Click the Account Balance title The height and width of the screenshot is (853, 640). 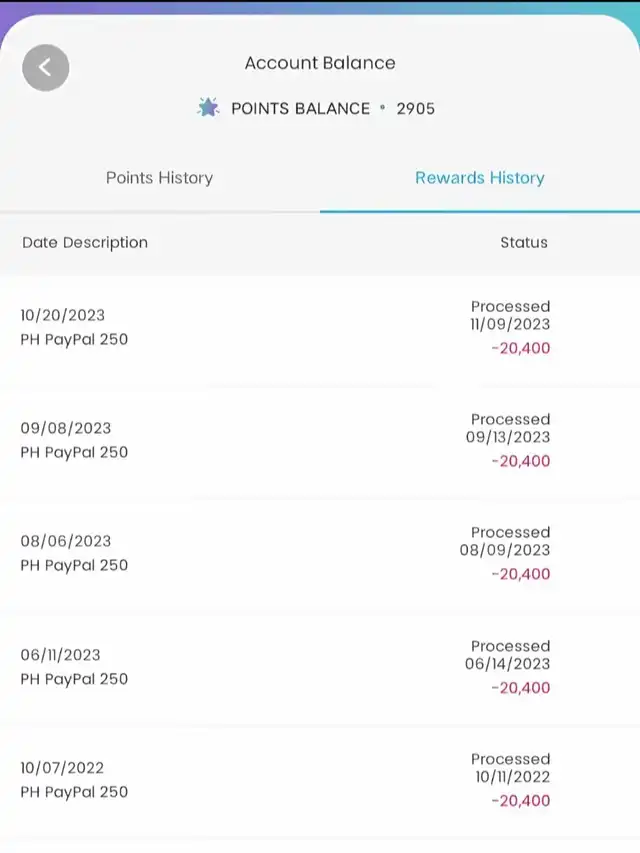point(320,63)
